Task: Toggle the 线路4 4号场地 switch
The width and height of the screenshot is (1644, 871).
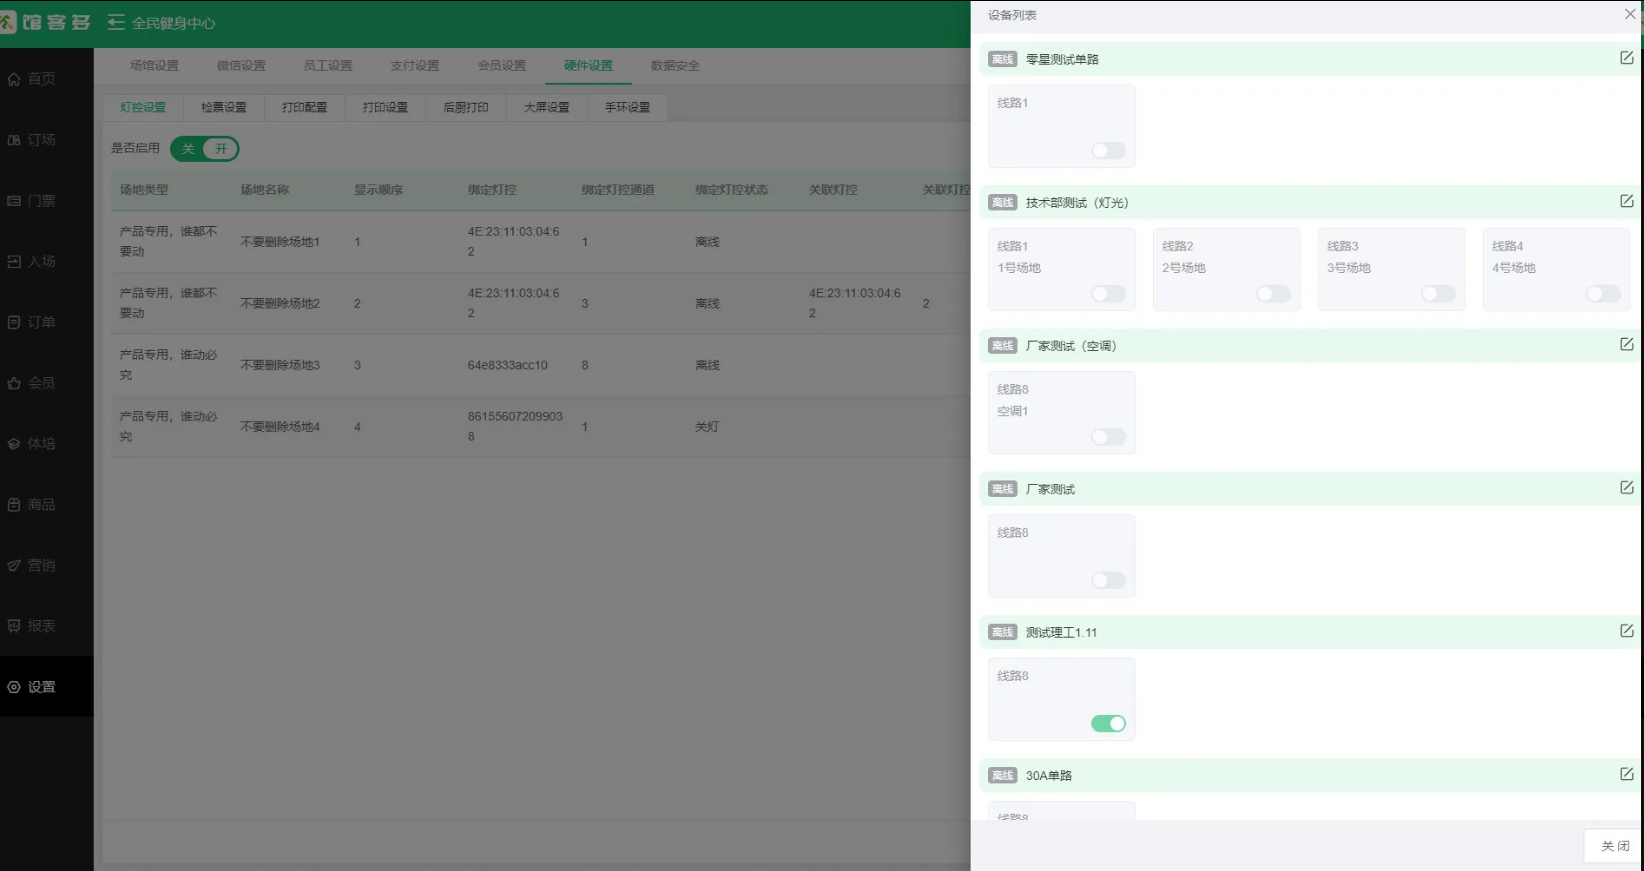Action: tap(1603, 293)
